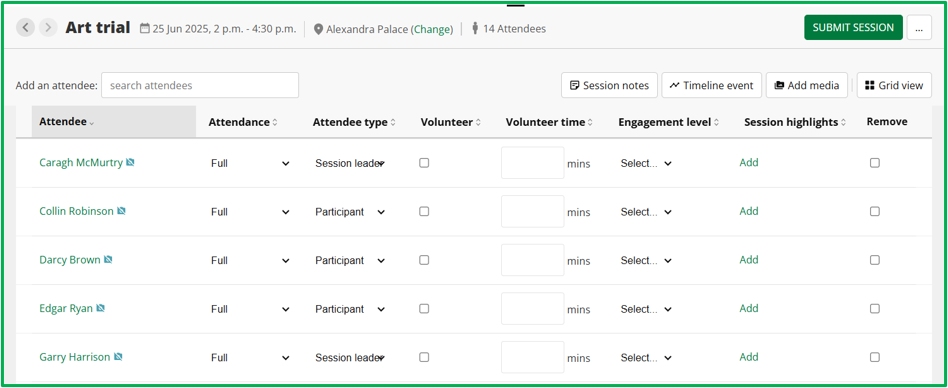Click the icon beside Edgar Ryan
This screenshot has width=948, height=388.
[x=100, y=308]
